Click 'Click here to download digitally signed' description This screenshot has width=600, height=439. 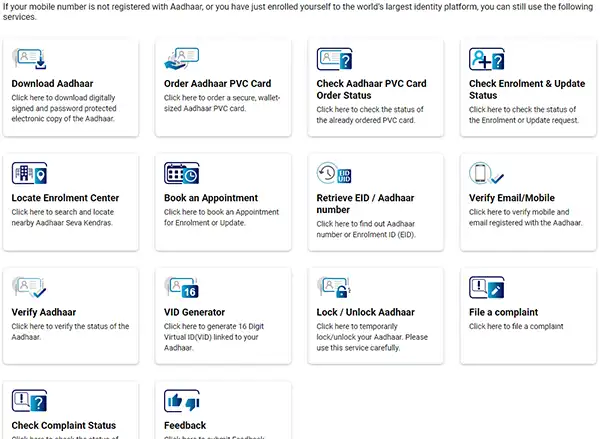point(64,108)
